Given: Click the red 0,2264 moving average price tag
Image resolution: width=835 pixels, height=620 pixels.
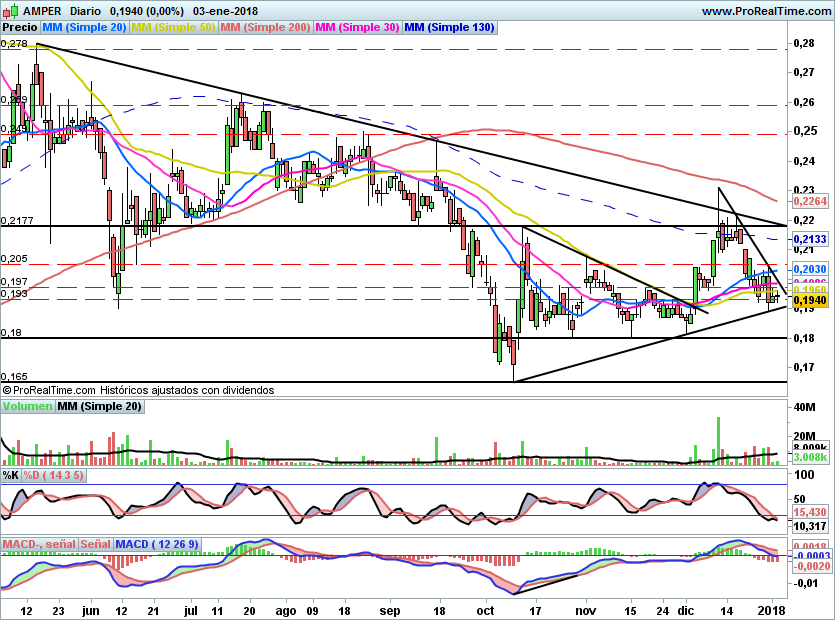Looking at the screenshot, I should [811, 201].
